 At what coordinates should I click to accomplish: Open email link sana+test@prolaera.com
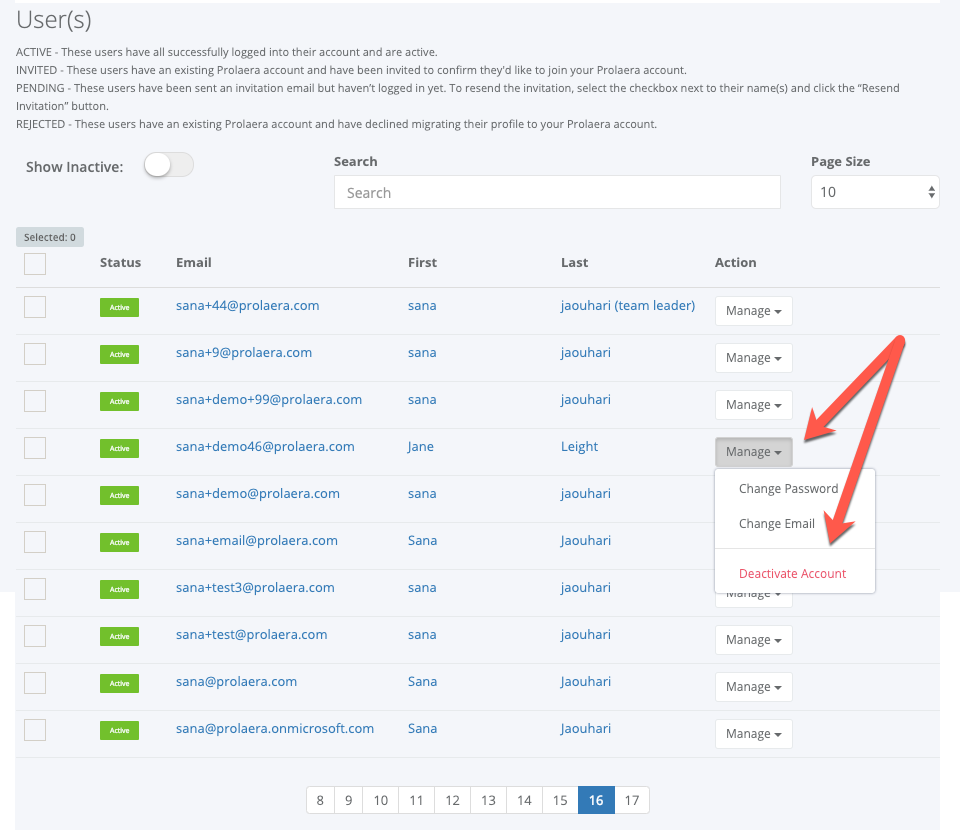[x=252, y=635]
